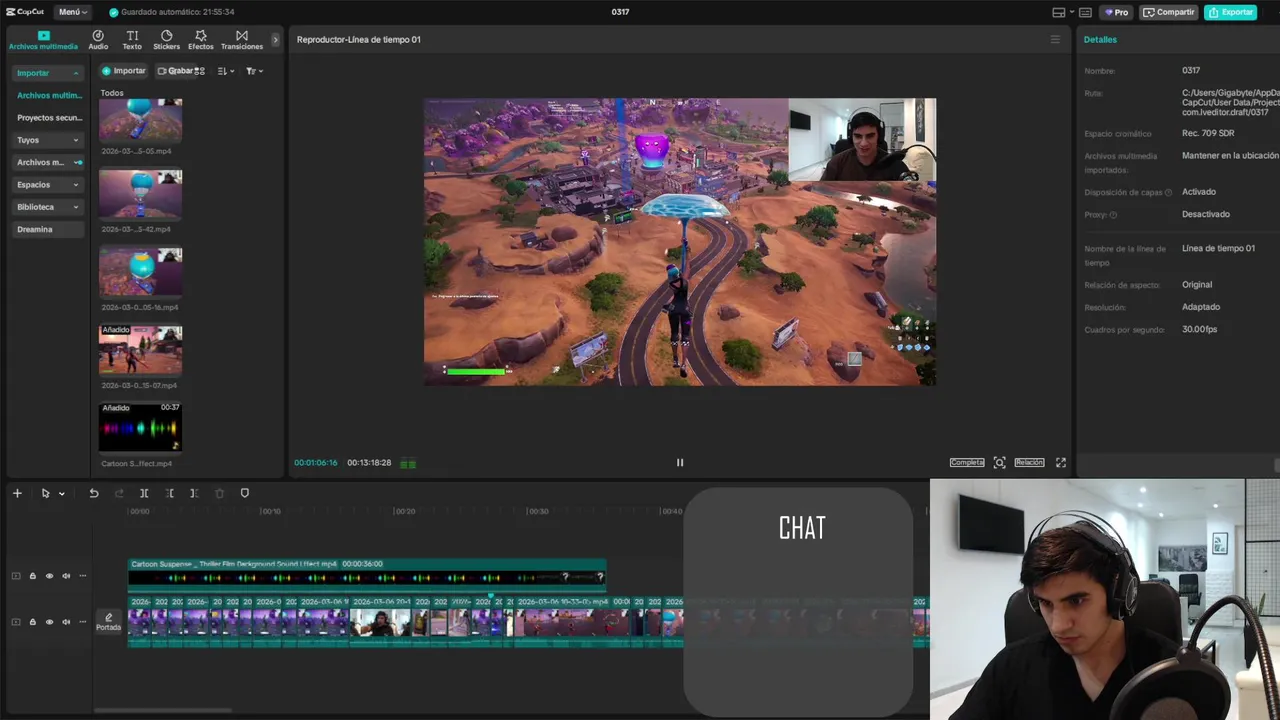This screenshot has height=720, width=1280.
Task: Click the Portada cover button
Action: 108,622
